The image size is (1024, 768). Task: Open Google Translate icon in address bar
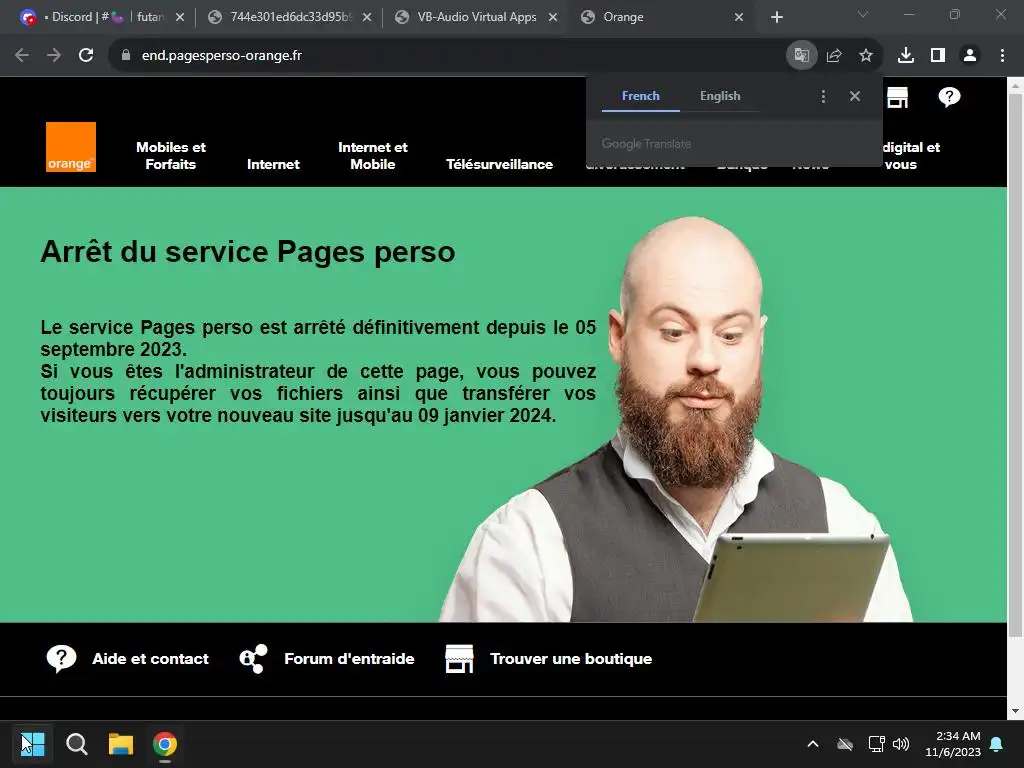801,56
